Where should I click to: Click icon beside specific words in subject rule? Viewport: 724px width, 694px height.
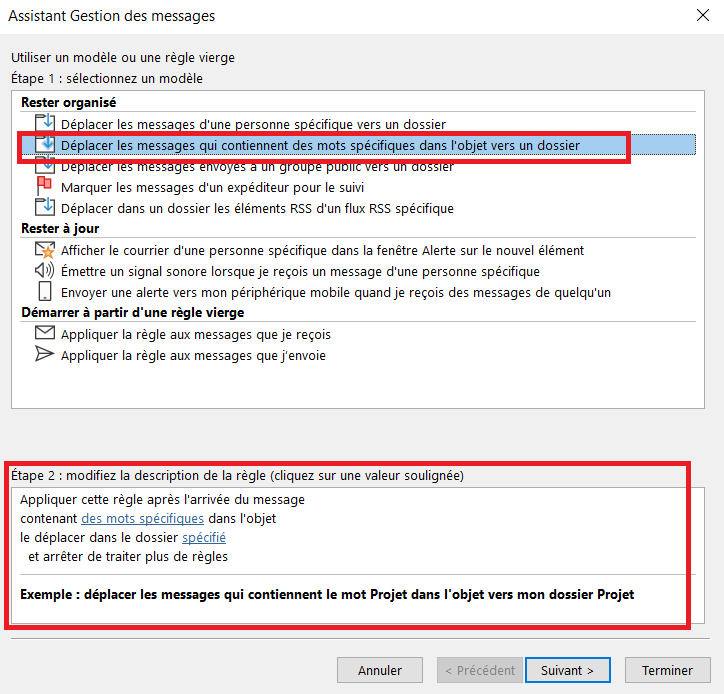(45, 144)
